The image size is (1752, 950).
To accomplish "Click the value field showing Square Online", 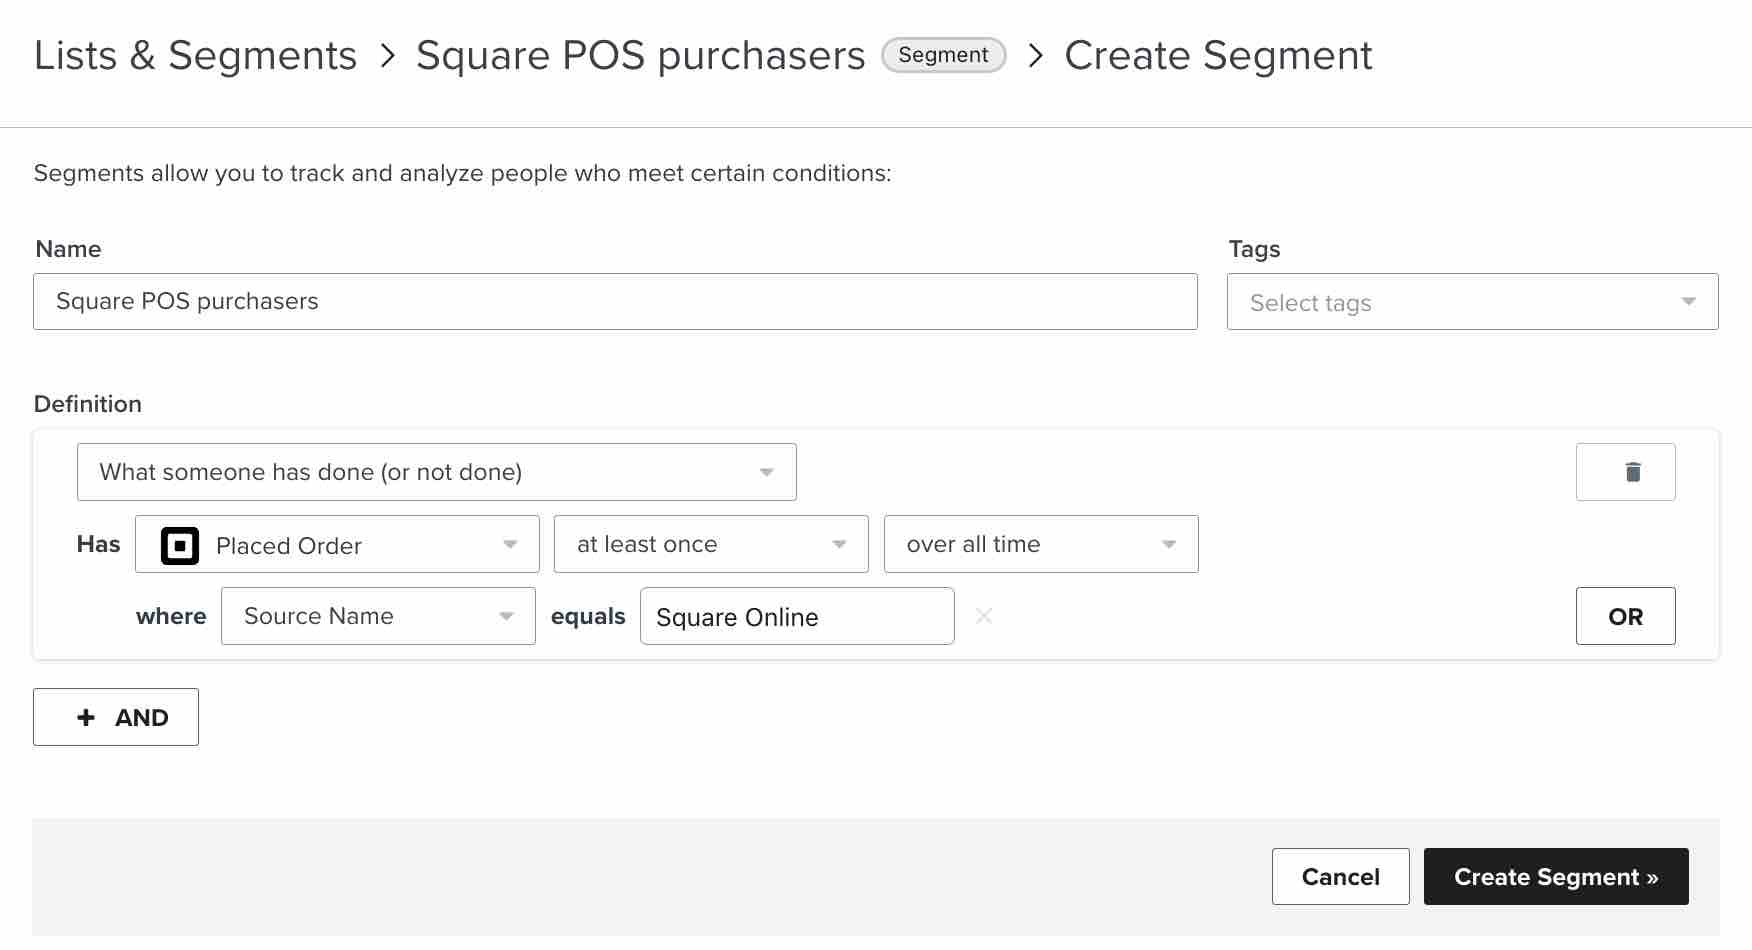I will tap(796, 616).
